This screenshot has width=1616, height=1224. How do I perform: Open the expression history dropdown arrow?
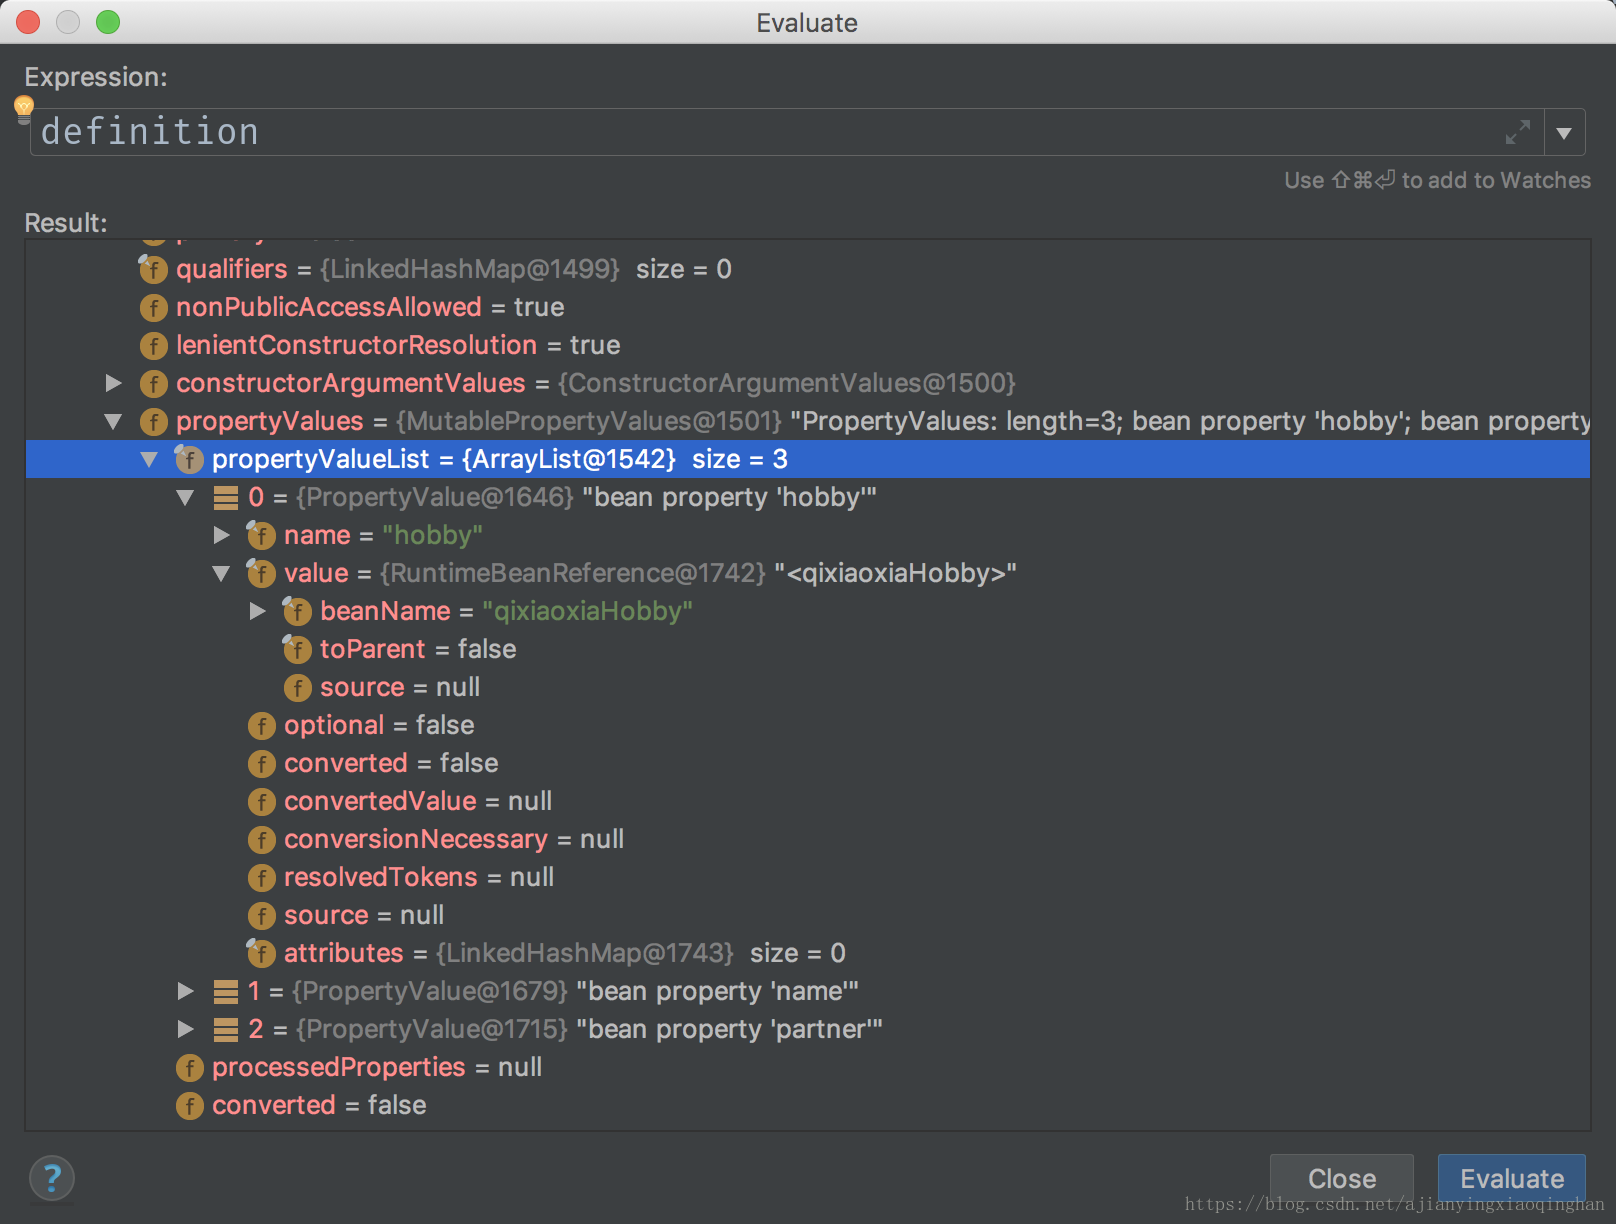click(x=1564, y=133)
